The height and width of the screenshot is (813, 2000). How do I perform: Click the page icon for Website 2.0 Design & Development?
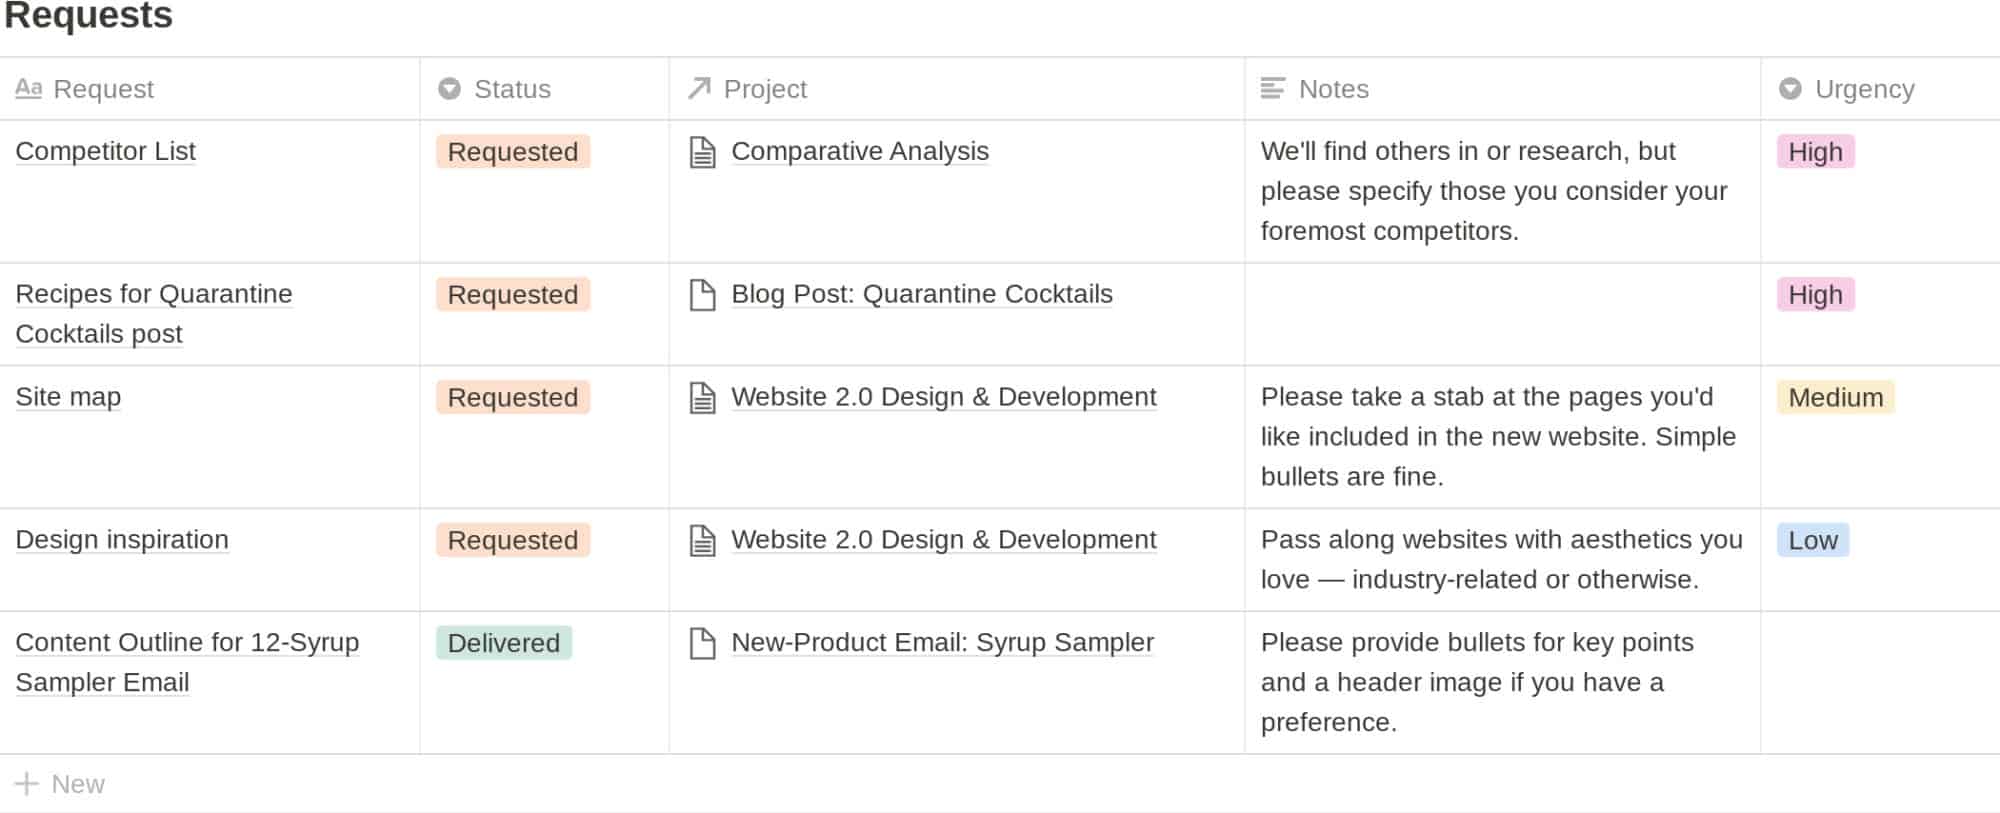coord(703,397)
